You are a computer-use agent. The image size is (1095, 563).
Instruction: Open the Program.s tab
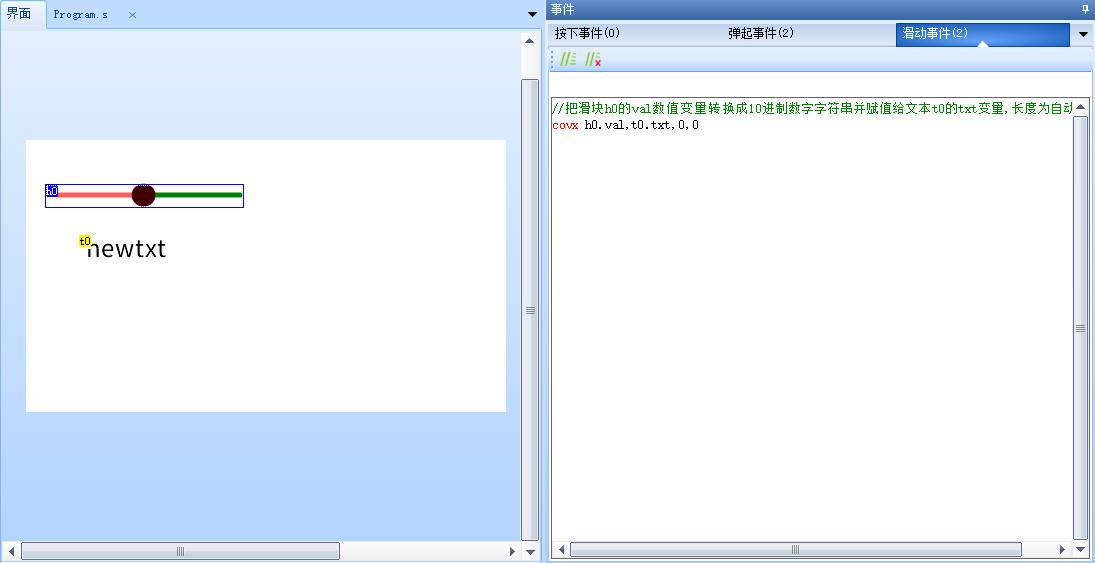click(x=81, y=15)
